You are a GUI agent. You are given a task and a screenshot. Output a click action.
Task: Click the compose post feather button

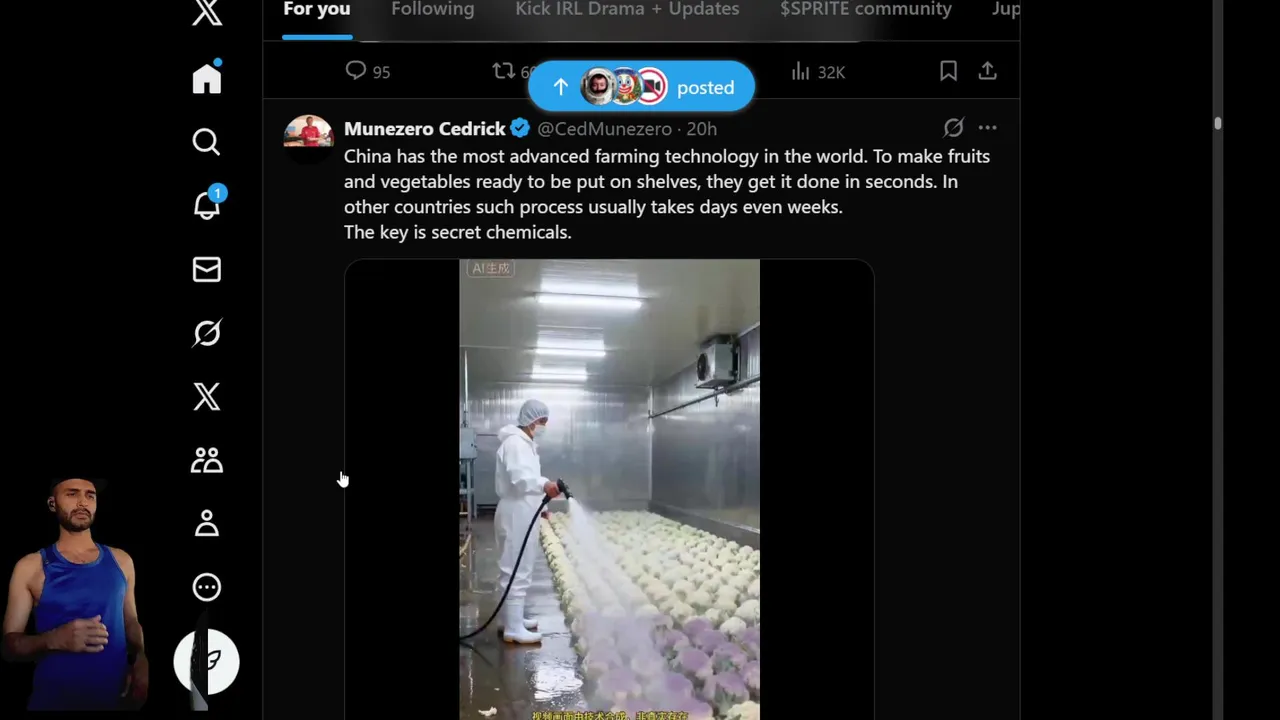207,661
